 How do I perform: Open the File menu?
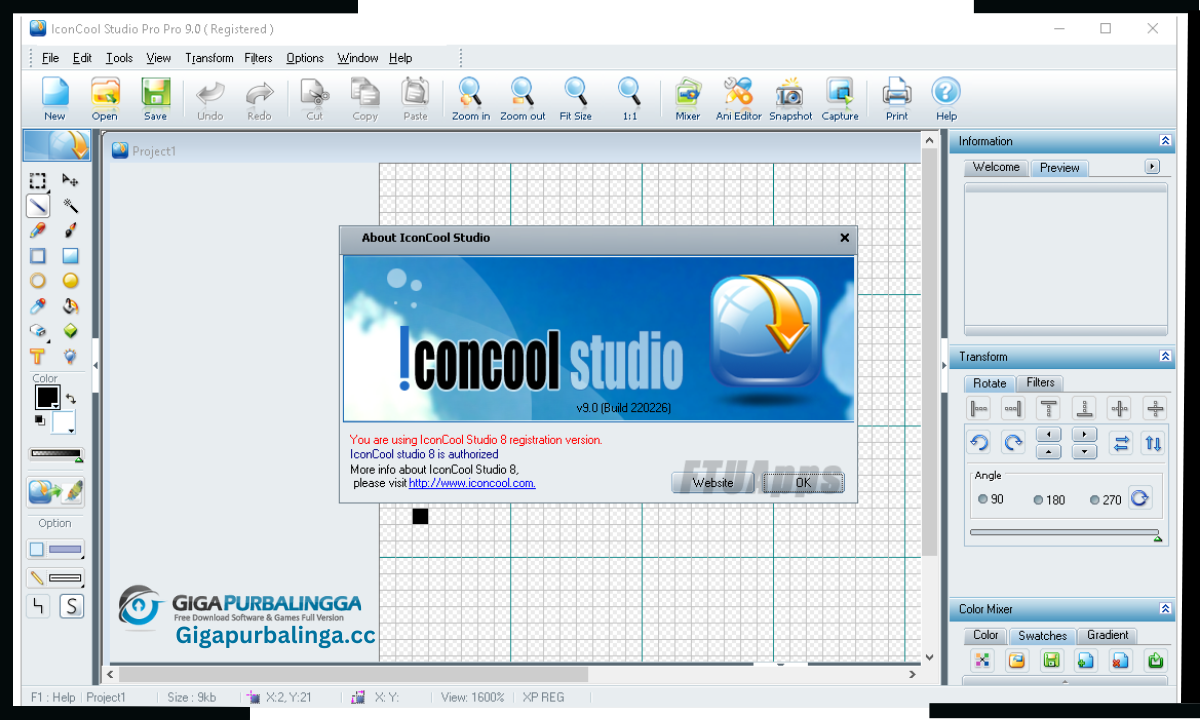50,58
